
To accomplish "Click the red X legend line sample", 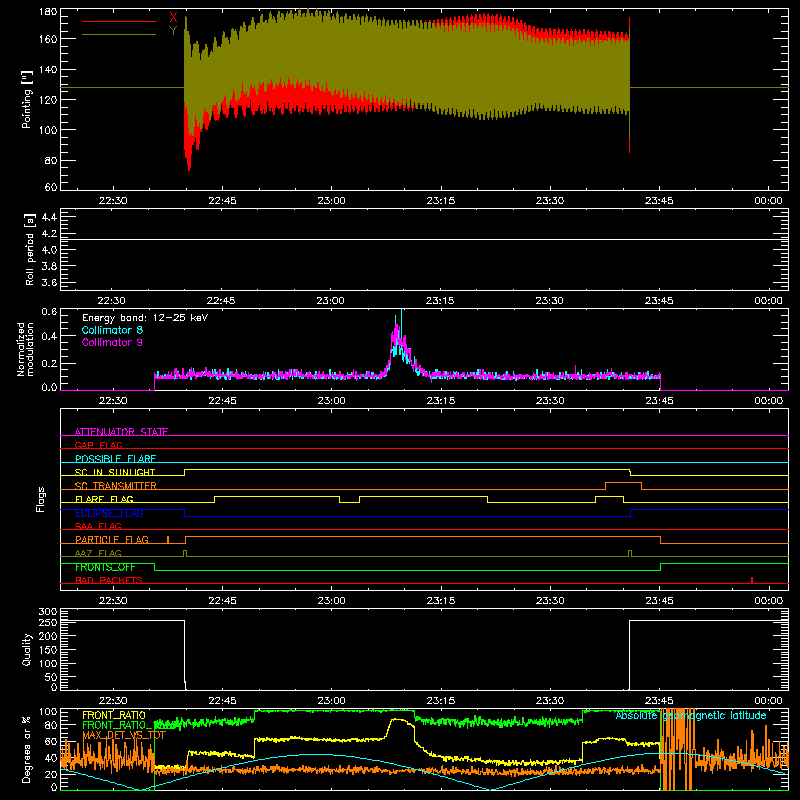I will coord(119,21).
